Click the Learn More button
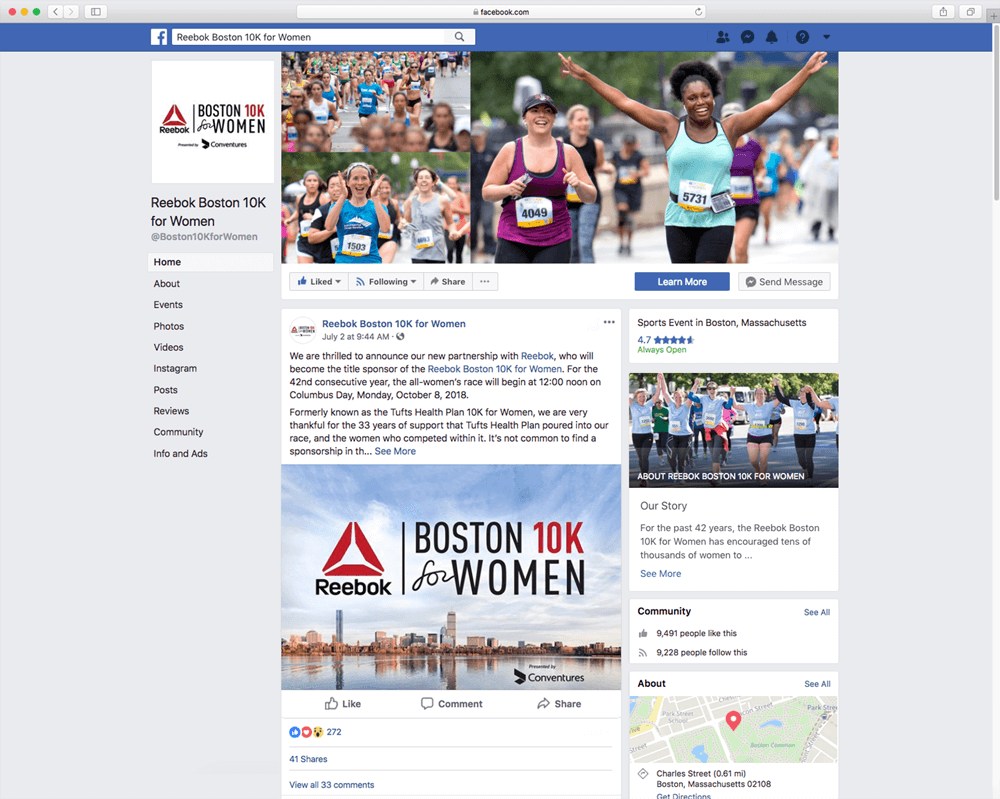 (682, 282)
